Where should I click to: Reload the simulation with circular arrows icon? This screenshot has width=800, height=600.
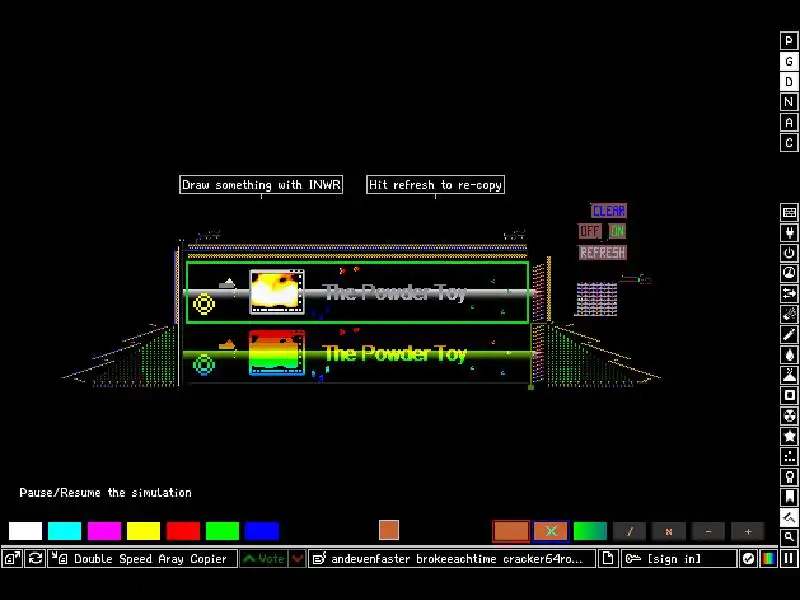pos(35,559)
